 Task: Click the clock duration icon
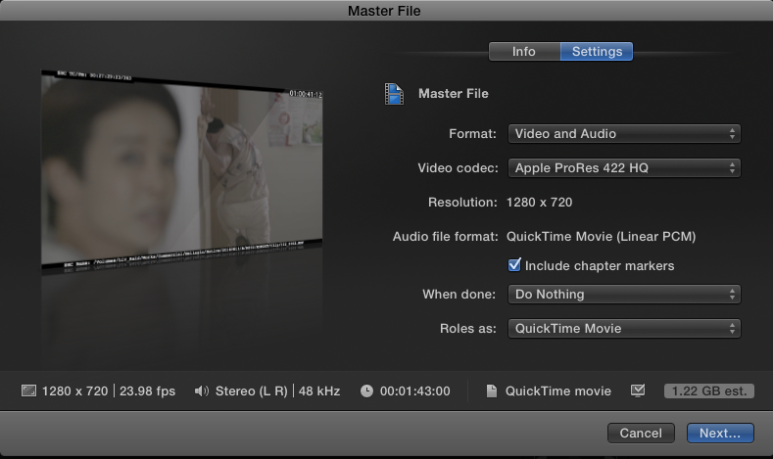(x=366, y=391)
